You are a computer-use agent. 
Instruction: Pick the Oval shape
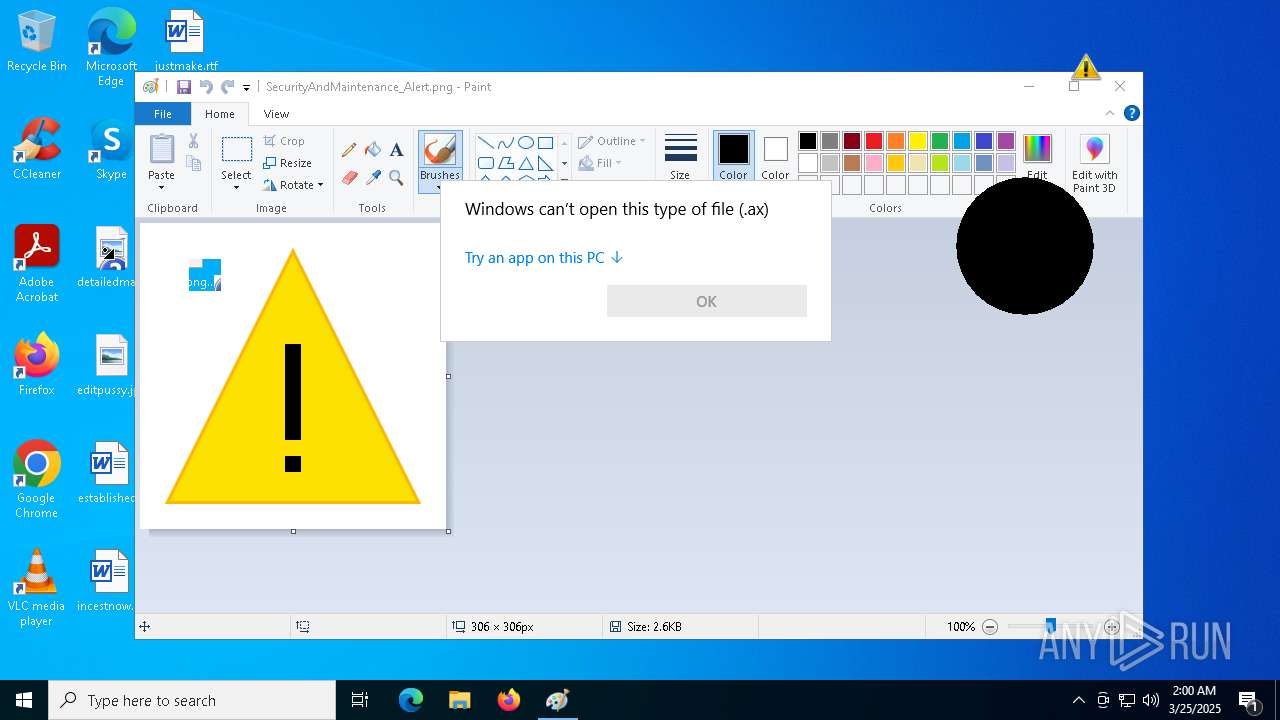point(525,143)
